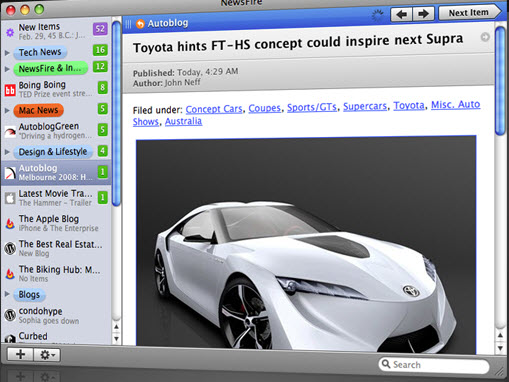The image size is (509, 382).
Task: Expand the Tech News group
Action: tap(7, 53)
